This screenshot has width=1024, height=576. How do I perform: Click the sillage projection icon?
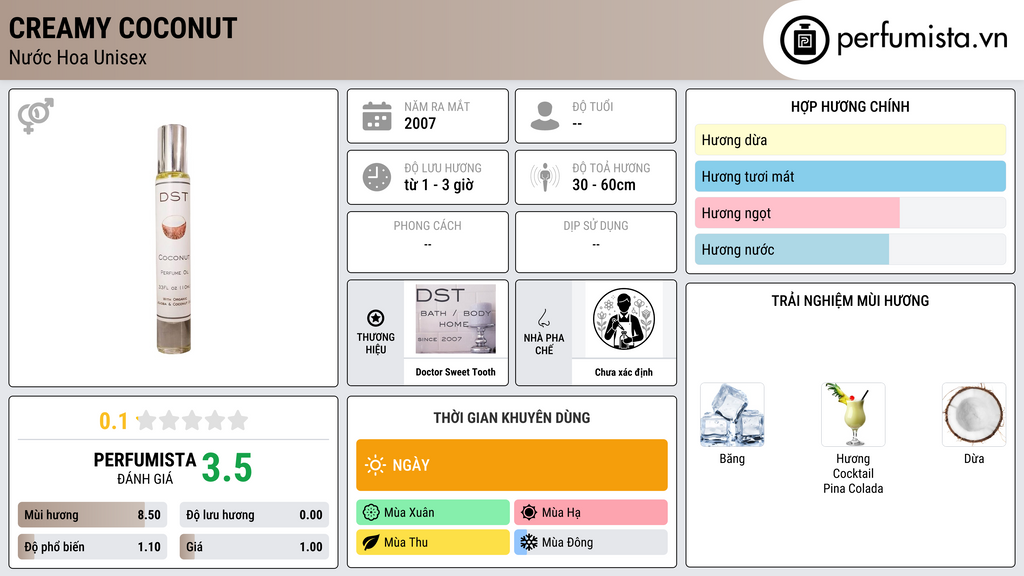(x=545, y=177)
